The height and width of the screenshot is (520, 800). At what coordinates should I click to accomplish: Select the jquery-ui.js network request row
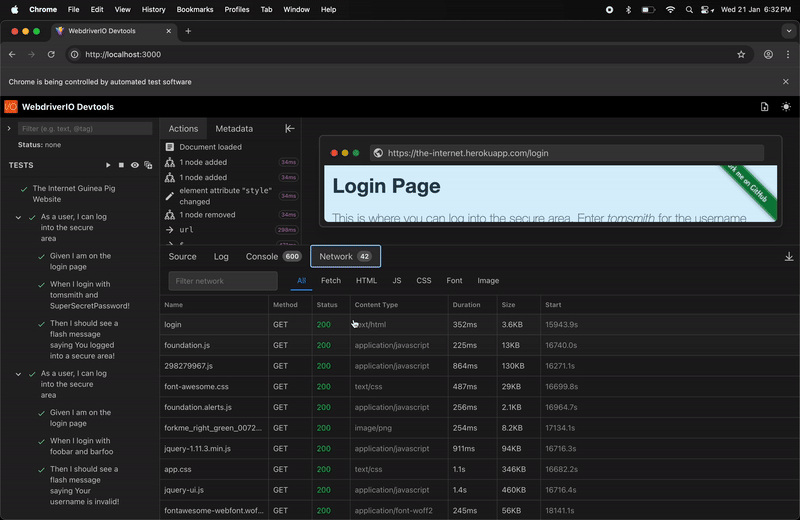pos(184,490)
